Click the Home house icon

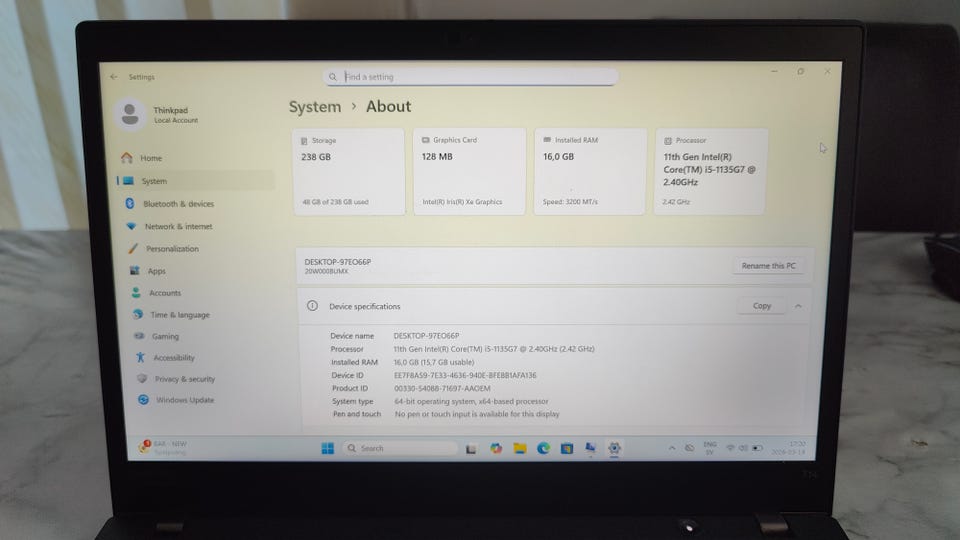pos(127,158)
